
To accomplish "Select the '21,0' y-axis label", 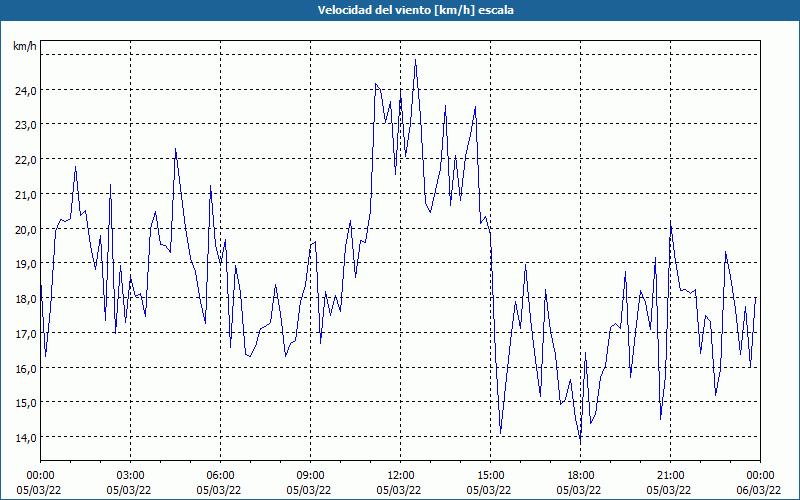I will coord(25,194).
